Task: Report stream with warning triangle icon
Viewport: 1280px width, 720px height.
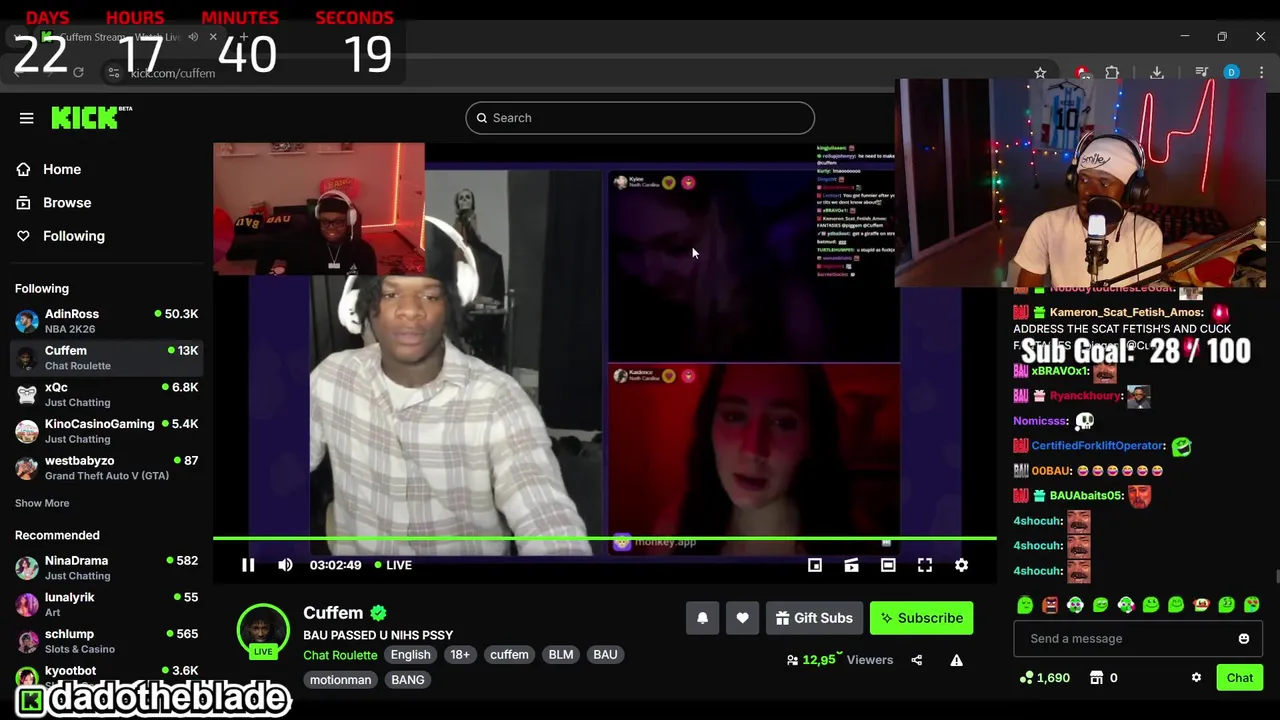Action: point(956,660)
